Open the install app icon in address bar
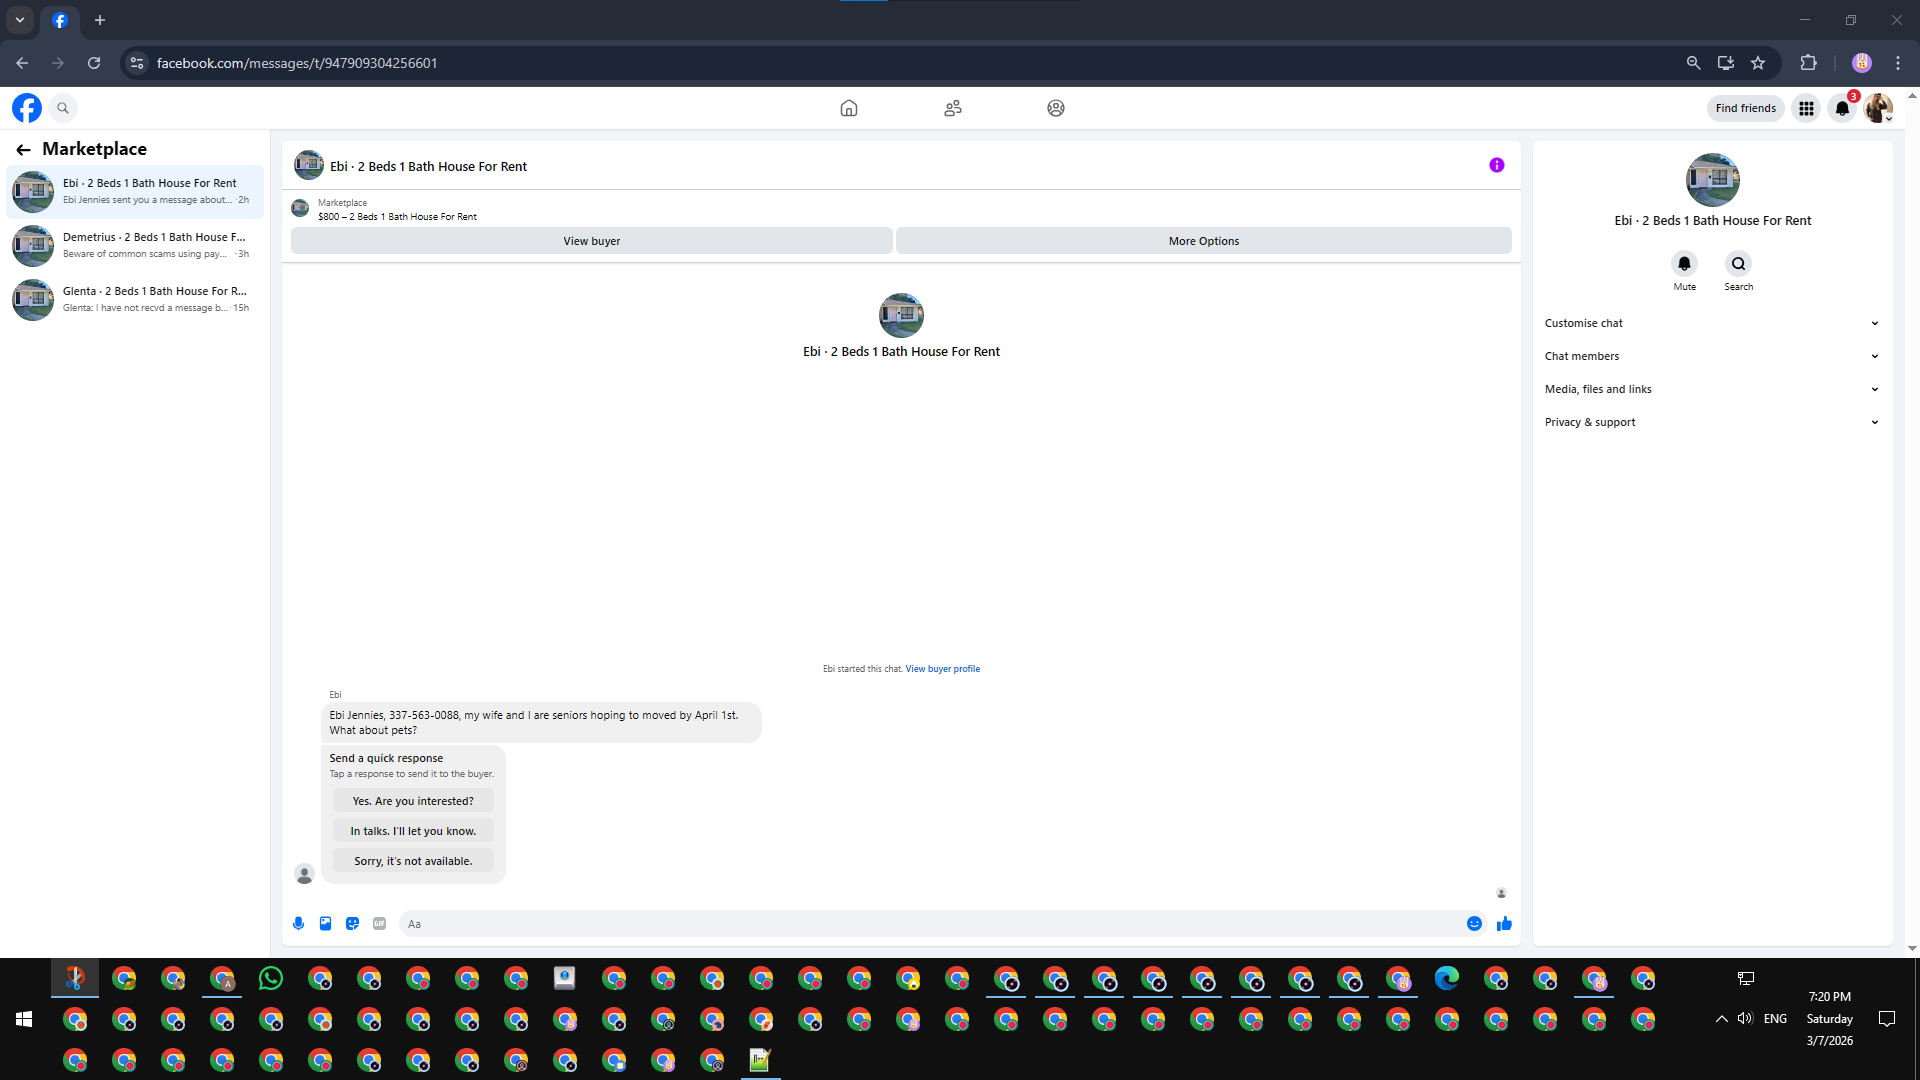Image resolution: width=1920 pixels, height=1080 pixels. (x=1726, y=63)
